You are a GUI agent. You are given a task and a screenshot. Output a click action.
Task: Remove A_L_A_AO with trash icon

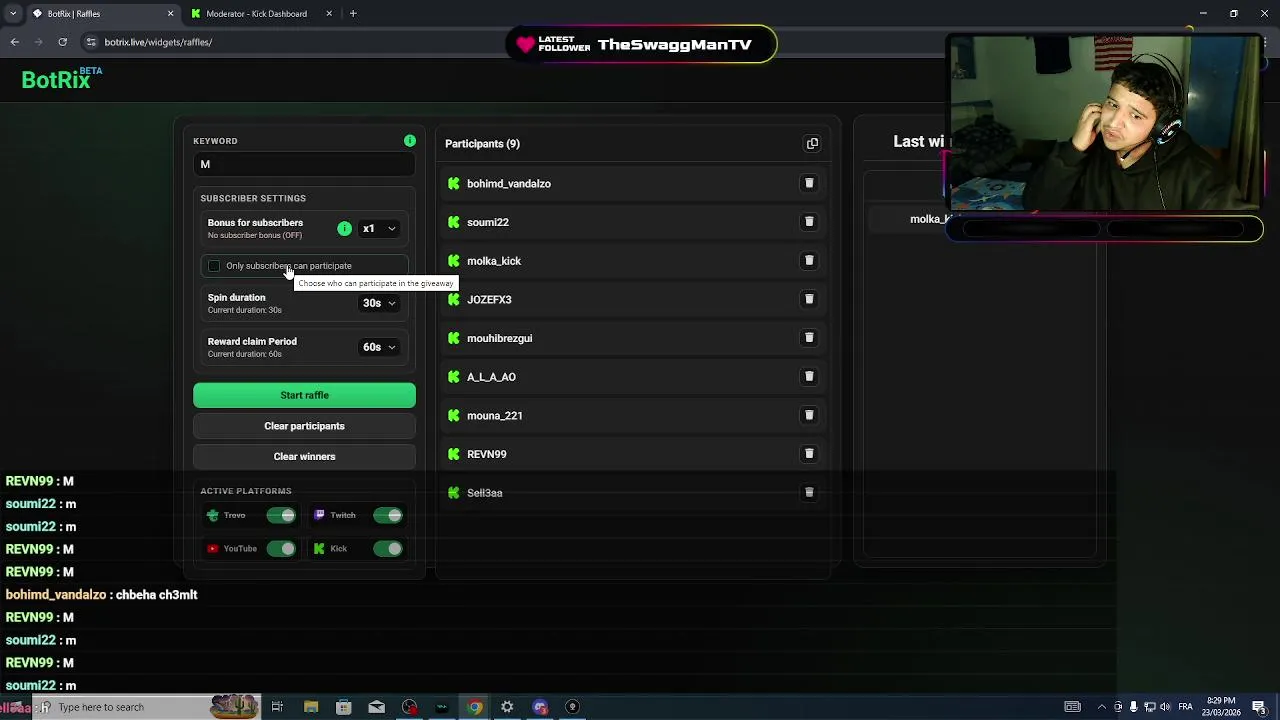[809, 376]
